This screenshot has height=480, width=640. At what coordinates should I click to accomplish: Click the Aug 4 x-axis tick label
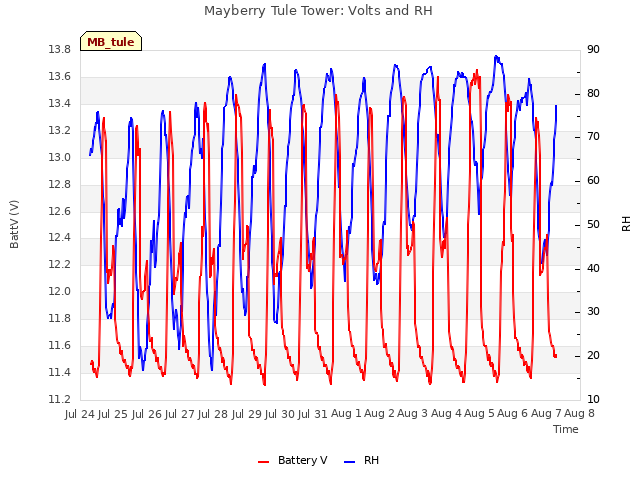point(446,413)
